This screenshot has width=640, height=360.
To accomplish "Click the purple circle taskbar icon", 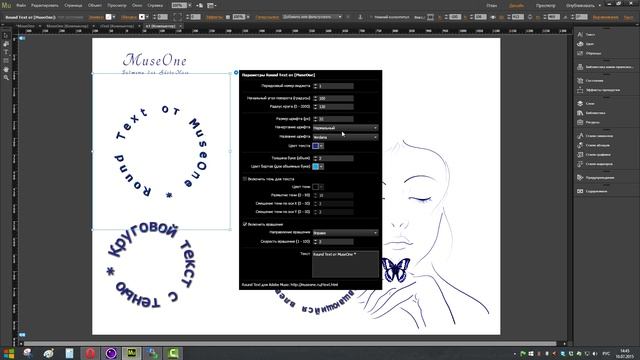I will 111,353.
